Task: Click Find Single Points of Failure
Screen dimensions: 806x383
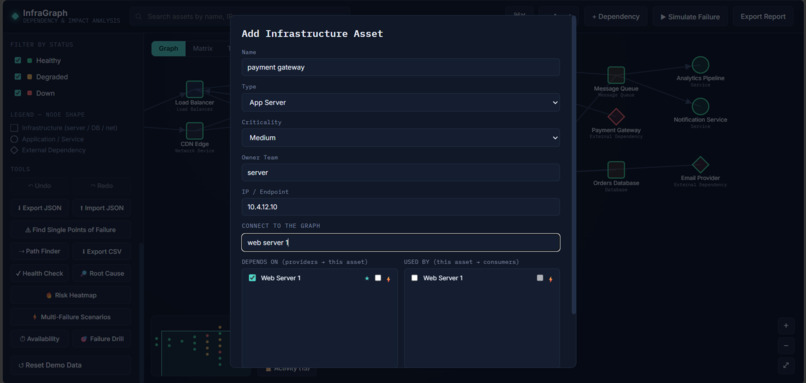Action: tap(70, 230)
